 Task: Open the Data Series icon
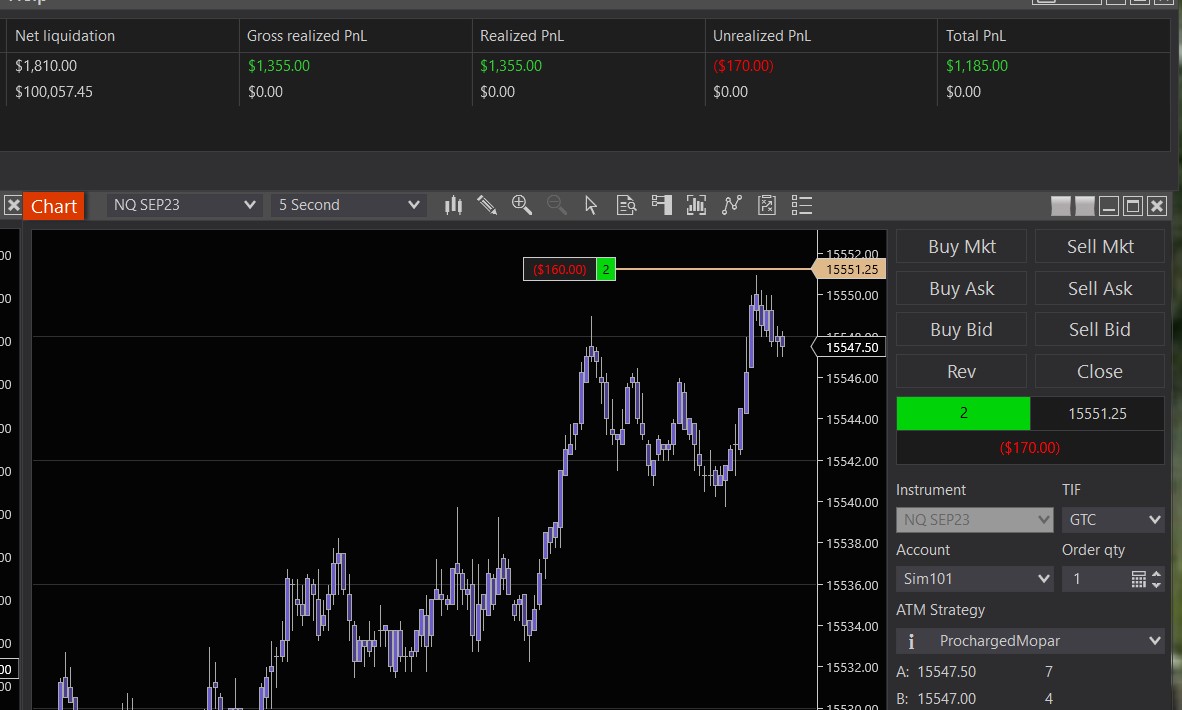coord(697,205)
